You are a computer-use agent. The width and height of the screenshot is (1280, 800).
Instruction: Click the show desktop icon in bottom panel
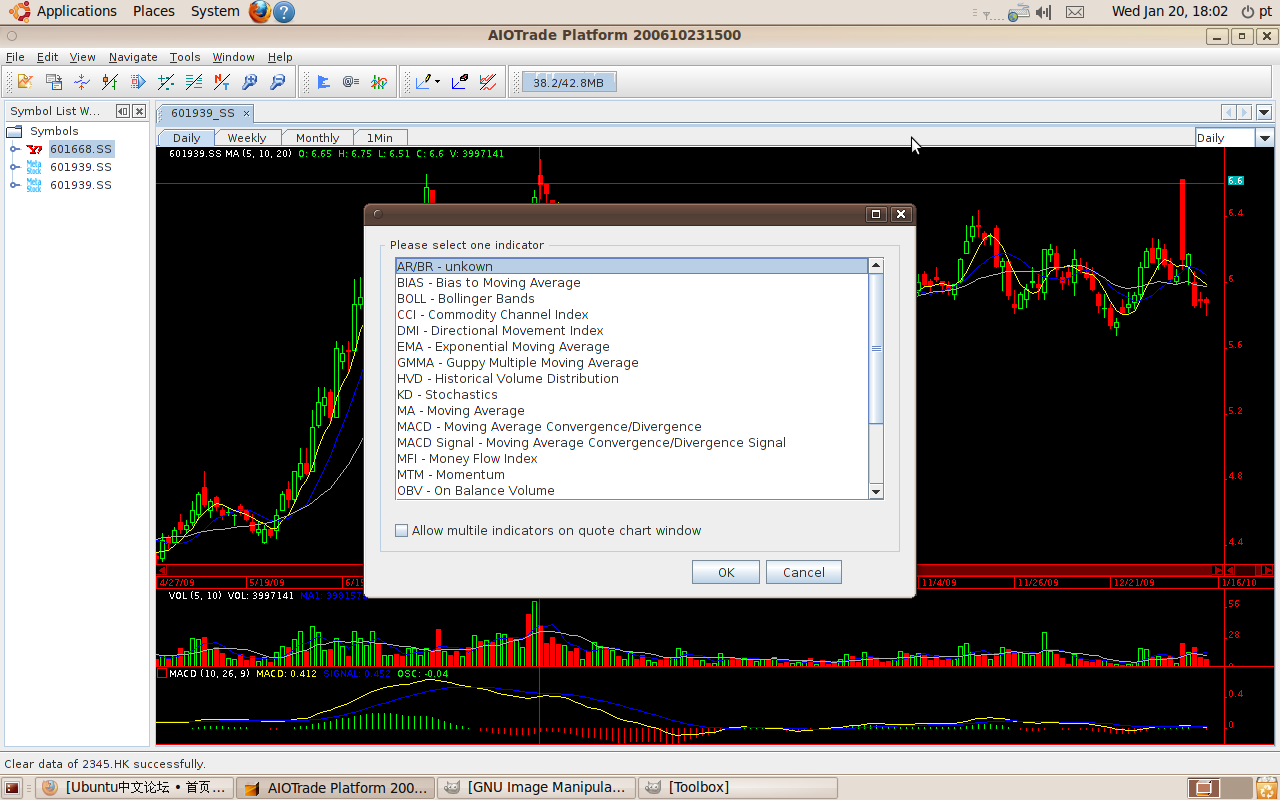tap(12, 788)
